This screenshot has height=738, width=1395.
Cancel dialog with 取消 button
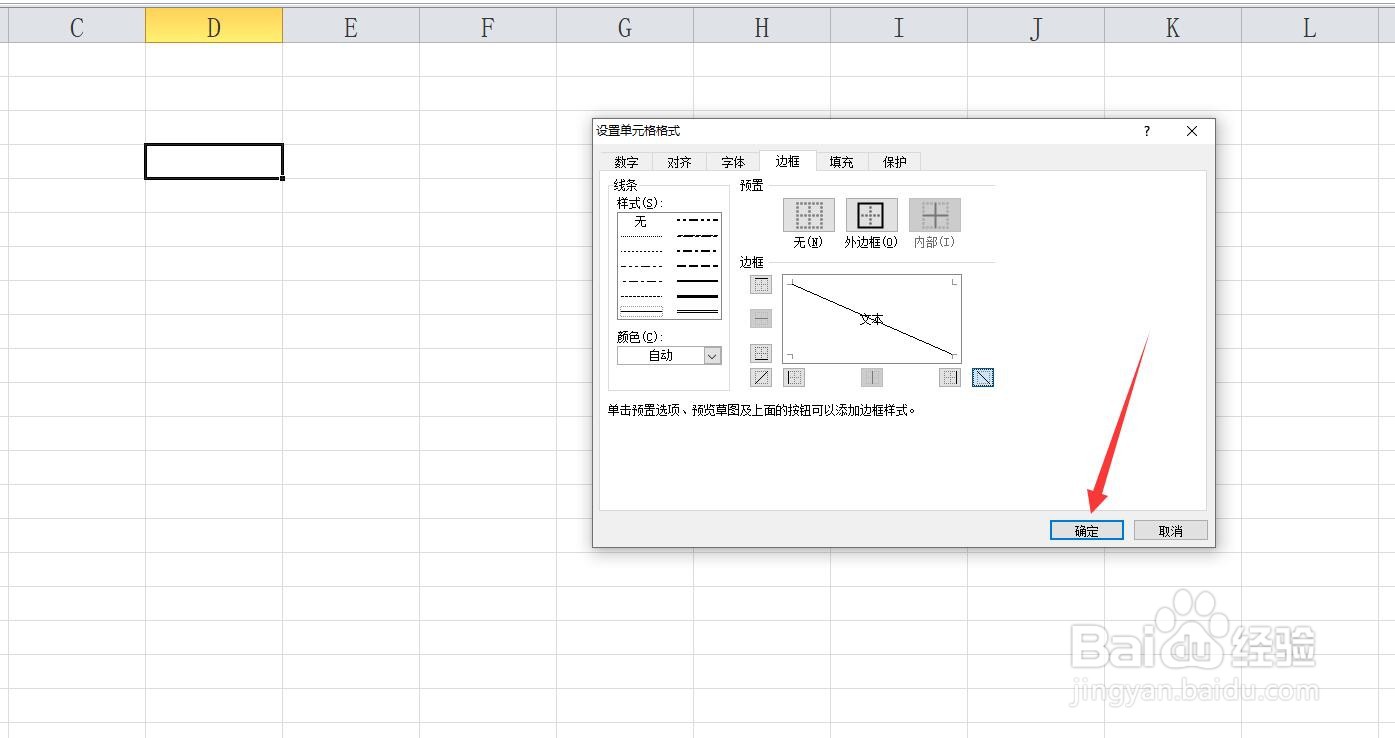[1171, 531]
